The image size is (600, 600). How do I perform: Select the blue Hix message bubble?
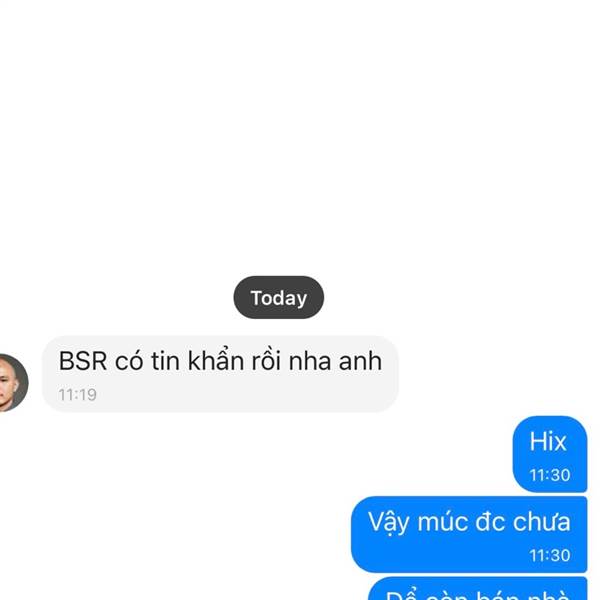550,454
